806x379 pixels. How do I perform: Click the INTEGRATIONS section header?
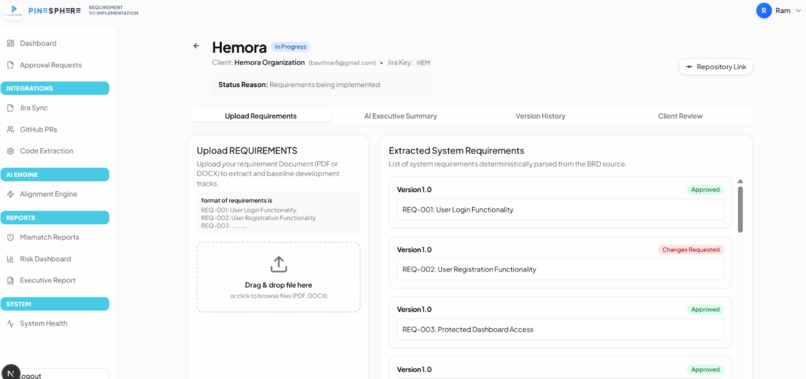click(x=54, y=88)
